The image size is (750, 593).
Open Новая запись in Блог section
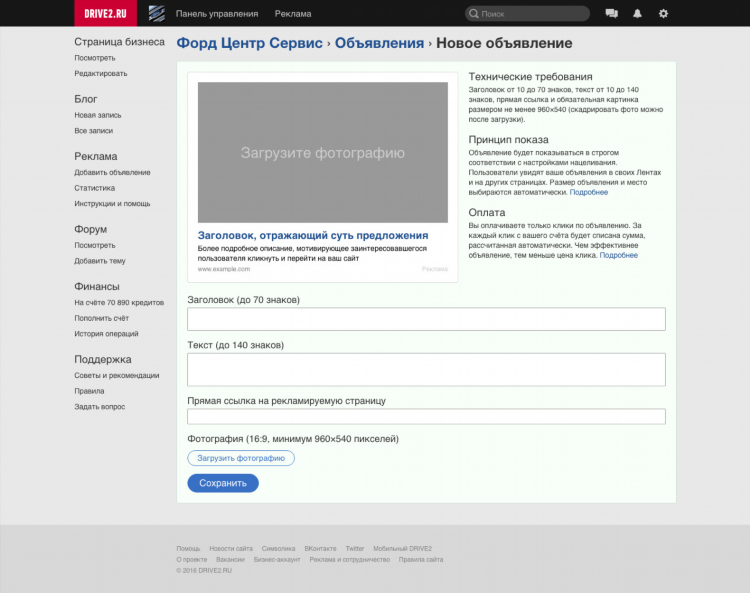[98, 115]
